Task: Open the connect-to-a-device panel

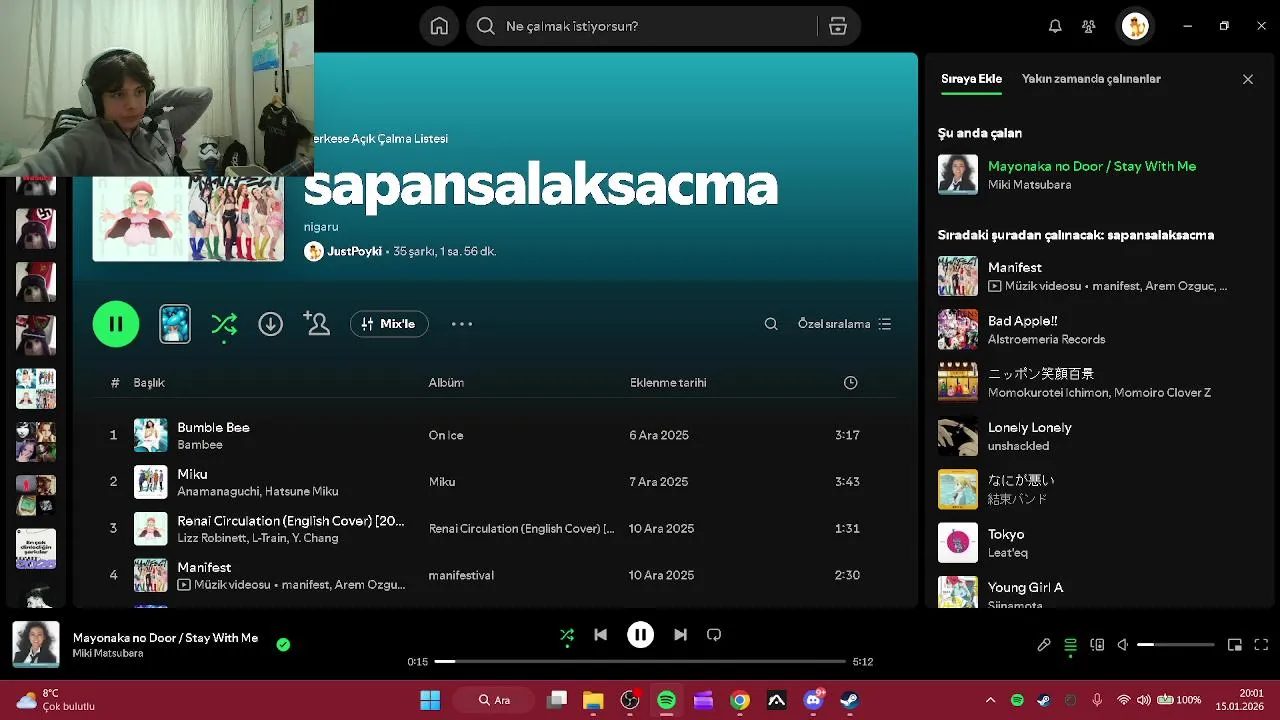Action: [1097, 645]
